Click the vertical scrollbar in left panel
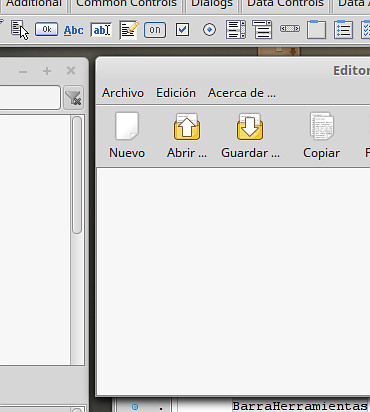Viewport: 370px width, 412px height. pyautogui.click(x=77, y=175)
